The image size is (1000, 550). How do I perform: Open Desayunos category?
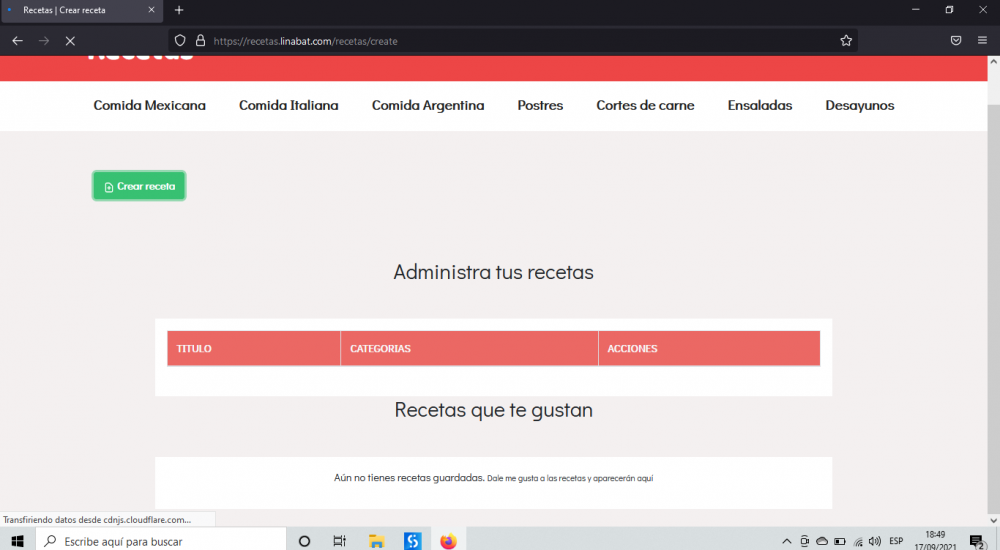pos(860,105)
